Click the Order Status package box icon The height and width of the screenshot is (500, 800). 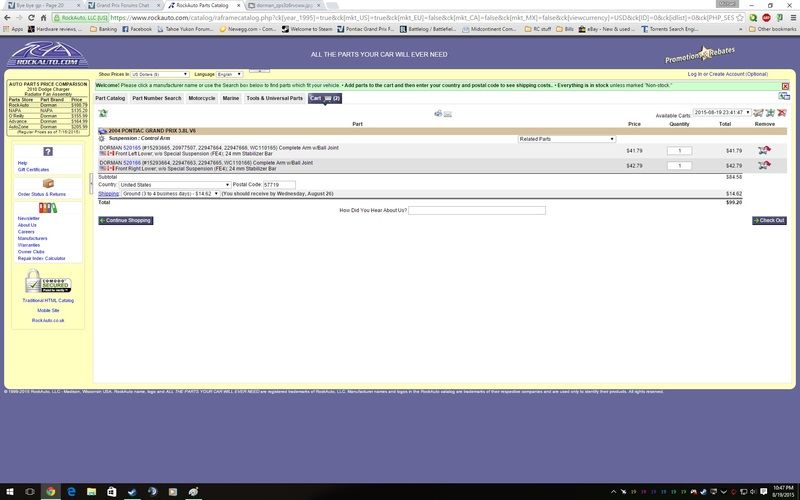(x=48, y=183)
